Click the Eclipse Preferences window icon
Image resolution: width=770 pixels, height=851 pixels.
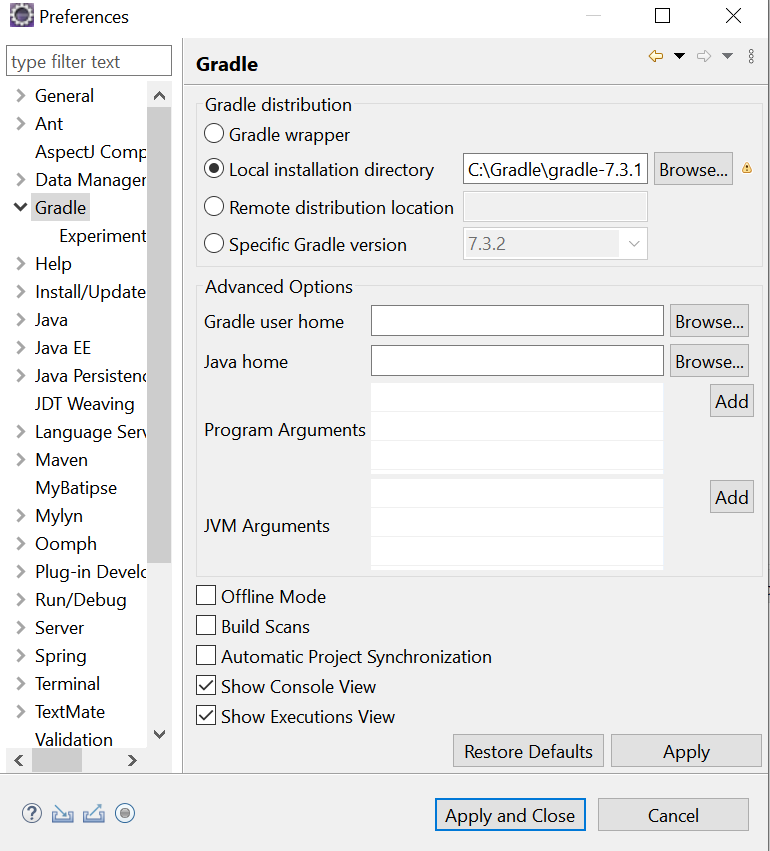pos(22,16)
